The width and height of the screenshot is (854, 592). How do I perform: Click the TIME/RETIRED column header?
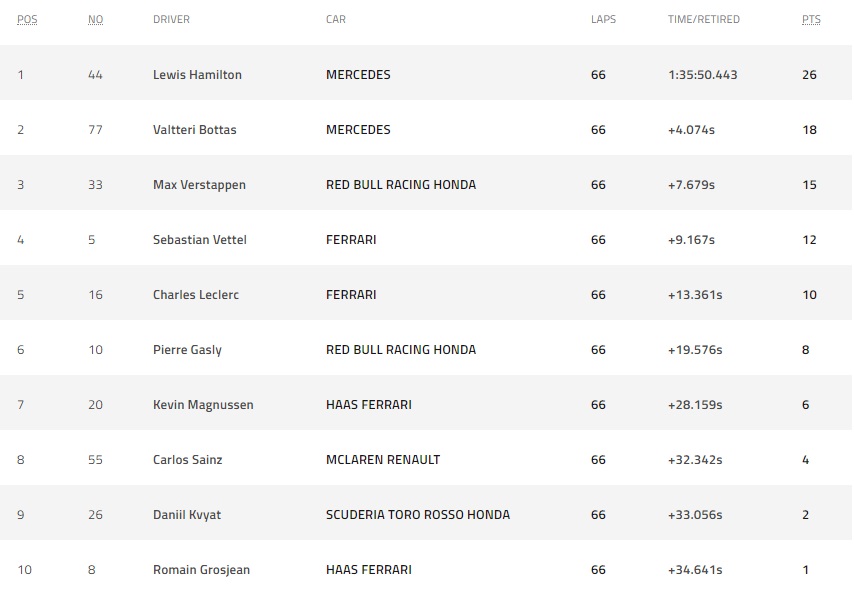point(704,19)
